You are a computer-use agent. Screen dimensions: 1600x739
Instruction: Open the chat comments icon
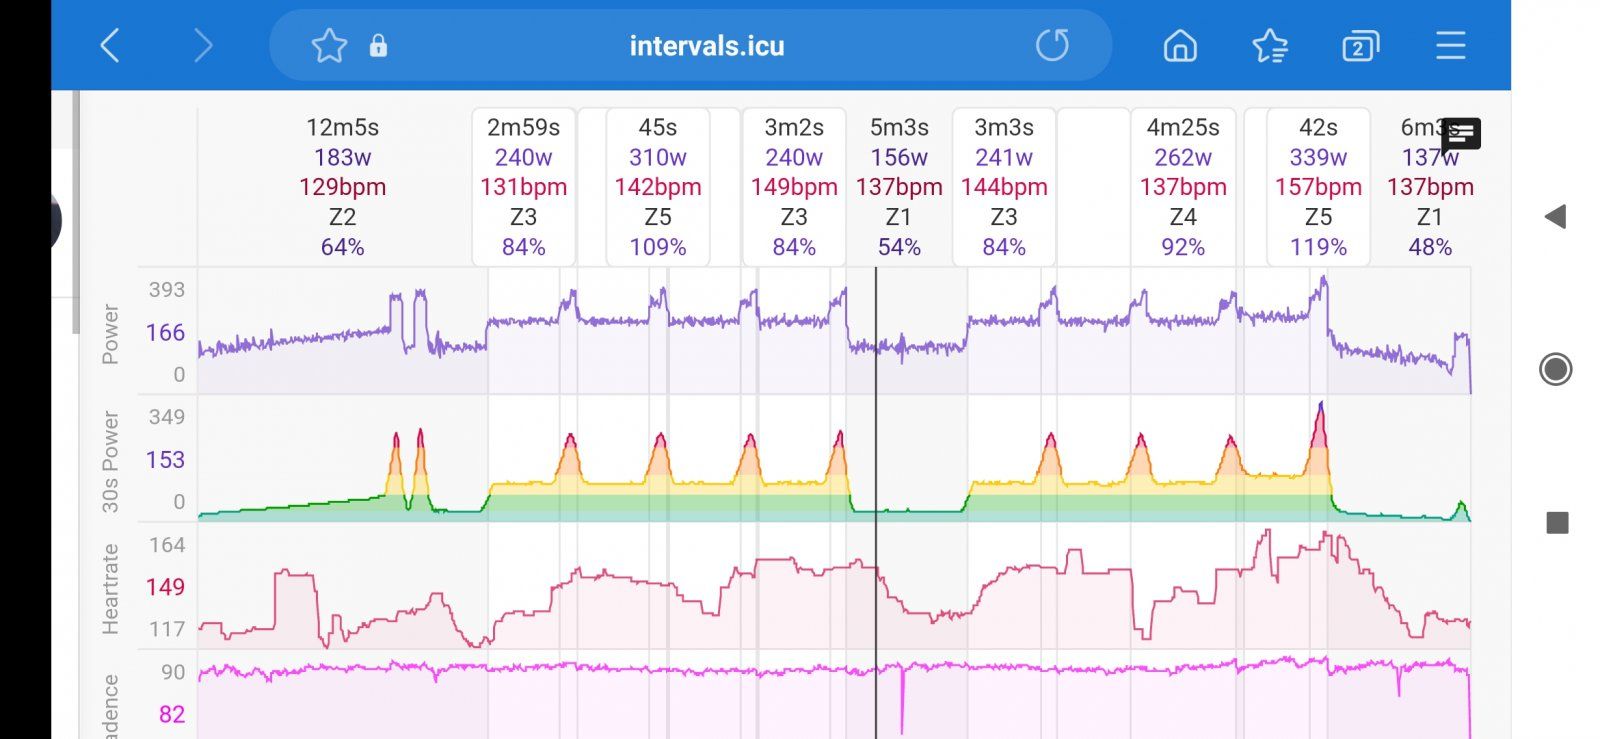[1461, 134]
